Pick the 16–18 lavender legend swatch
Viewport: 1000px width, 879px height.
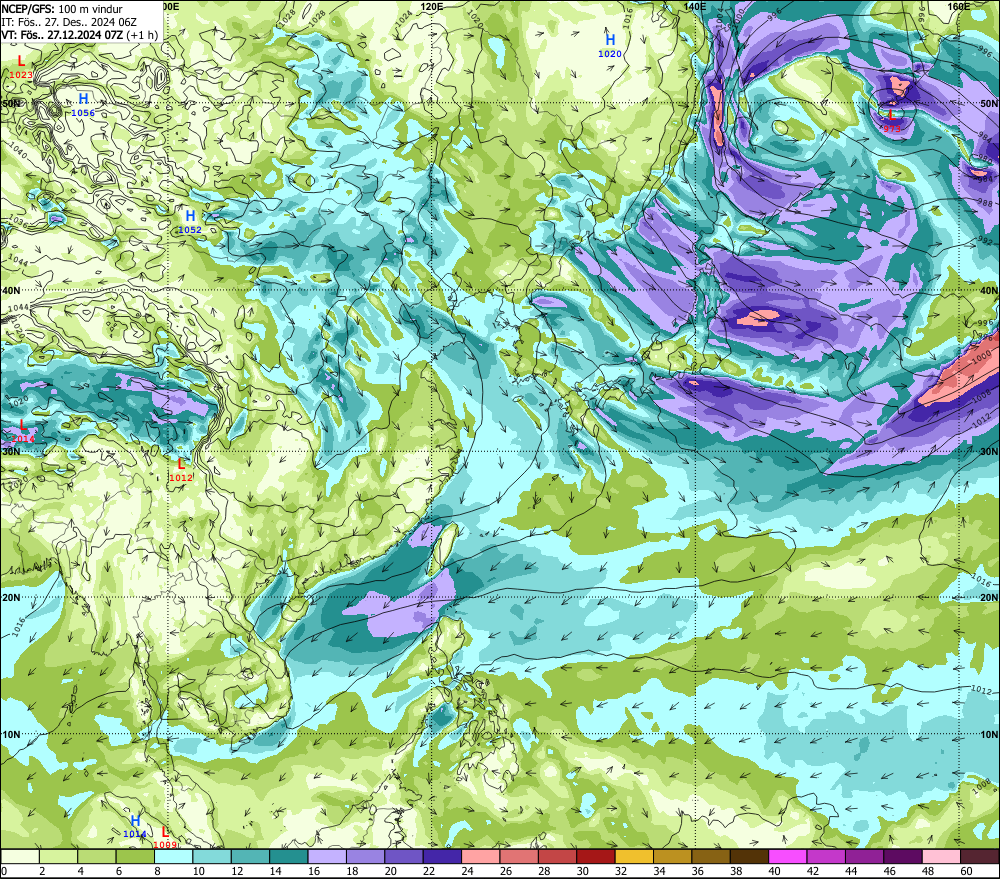coord(327,857)
